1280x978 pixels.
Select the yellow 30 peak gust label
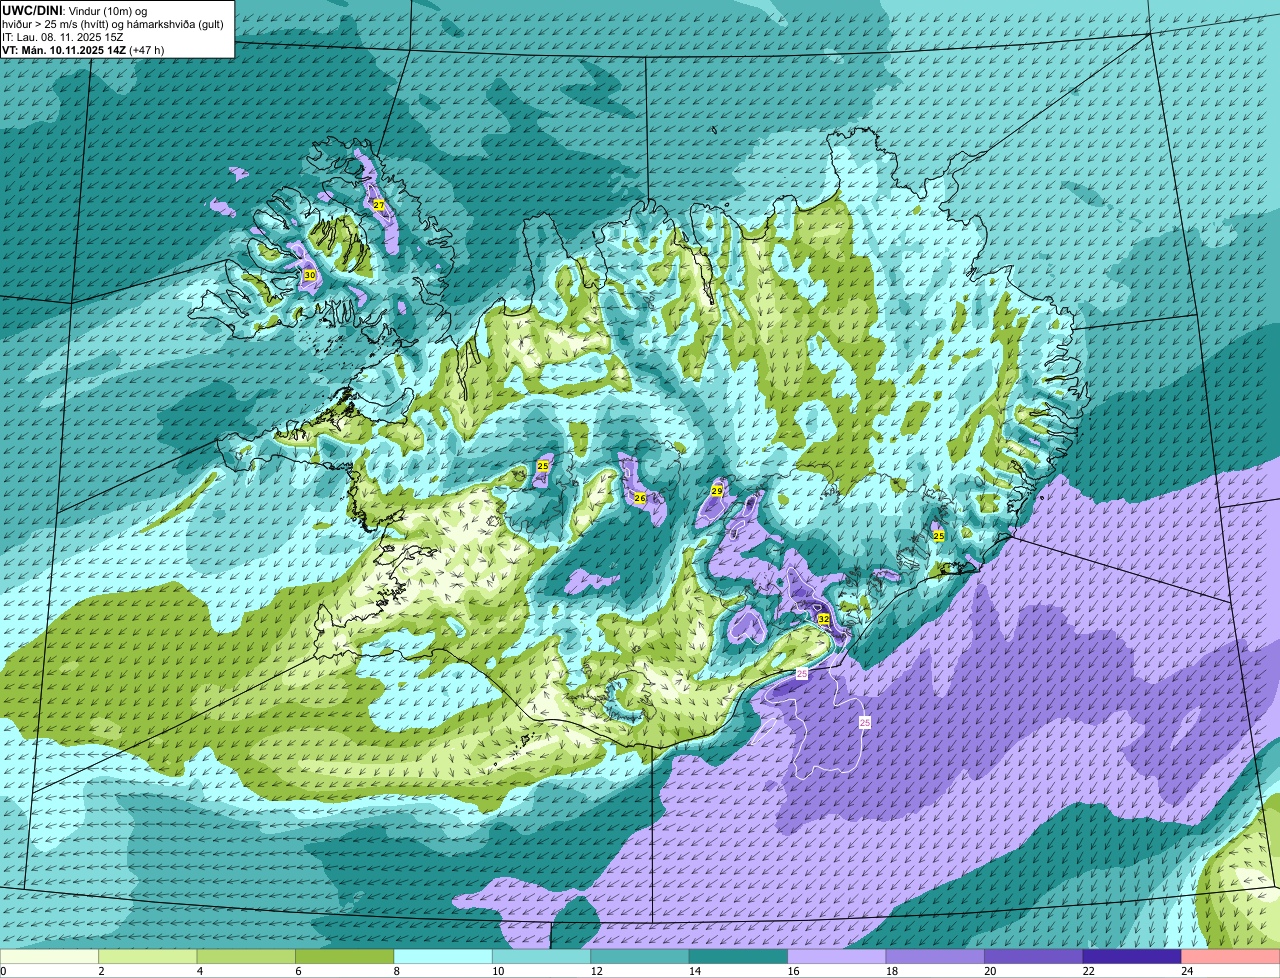click(x=310, y=275)
